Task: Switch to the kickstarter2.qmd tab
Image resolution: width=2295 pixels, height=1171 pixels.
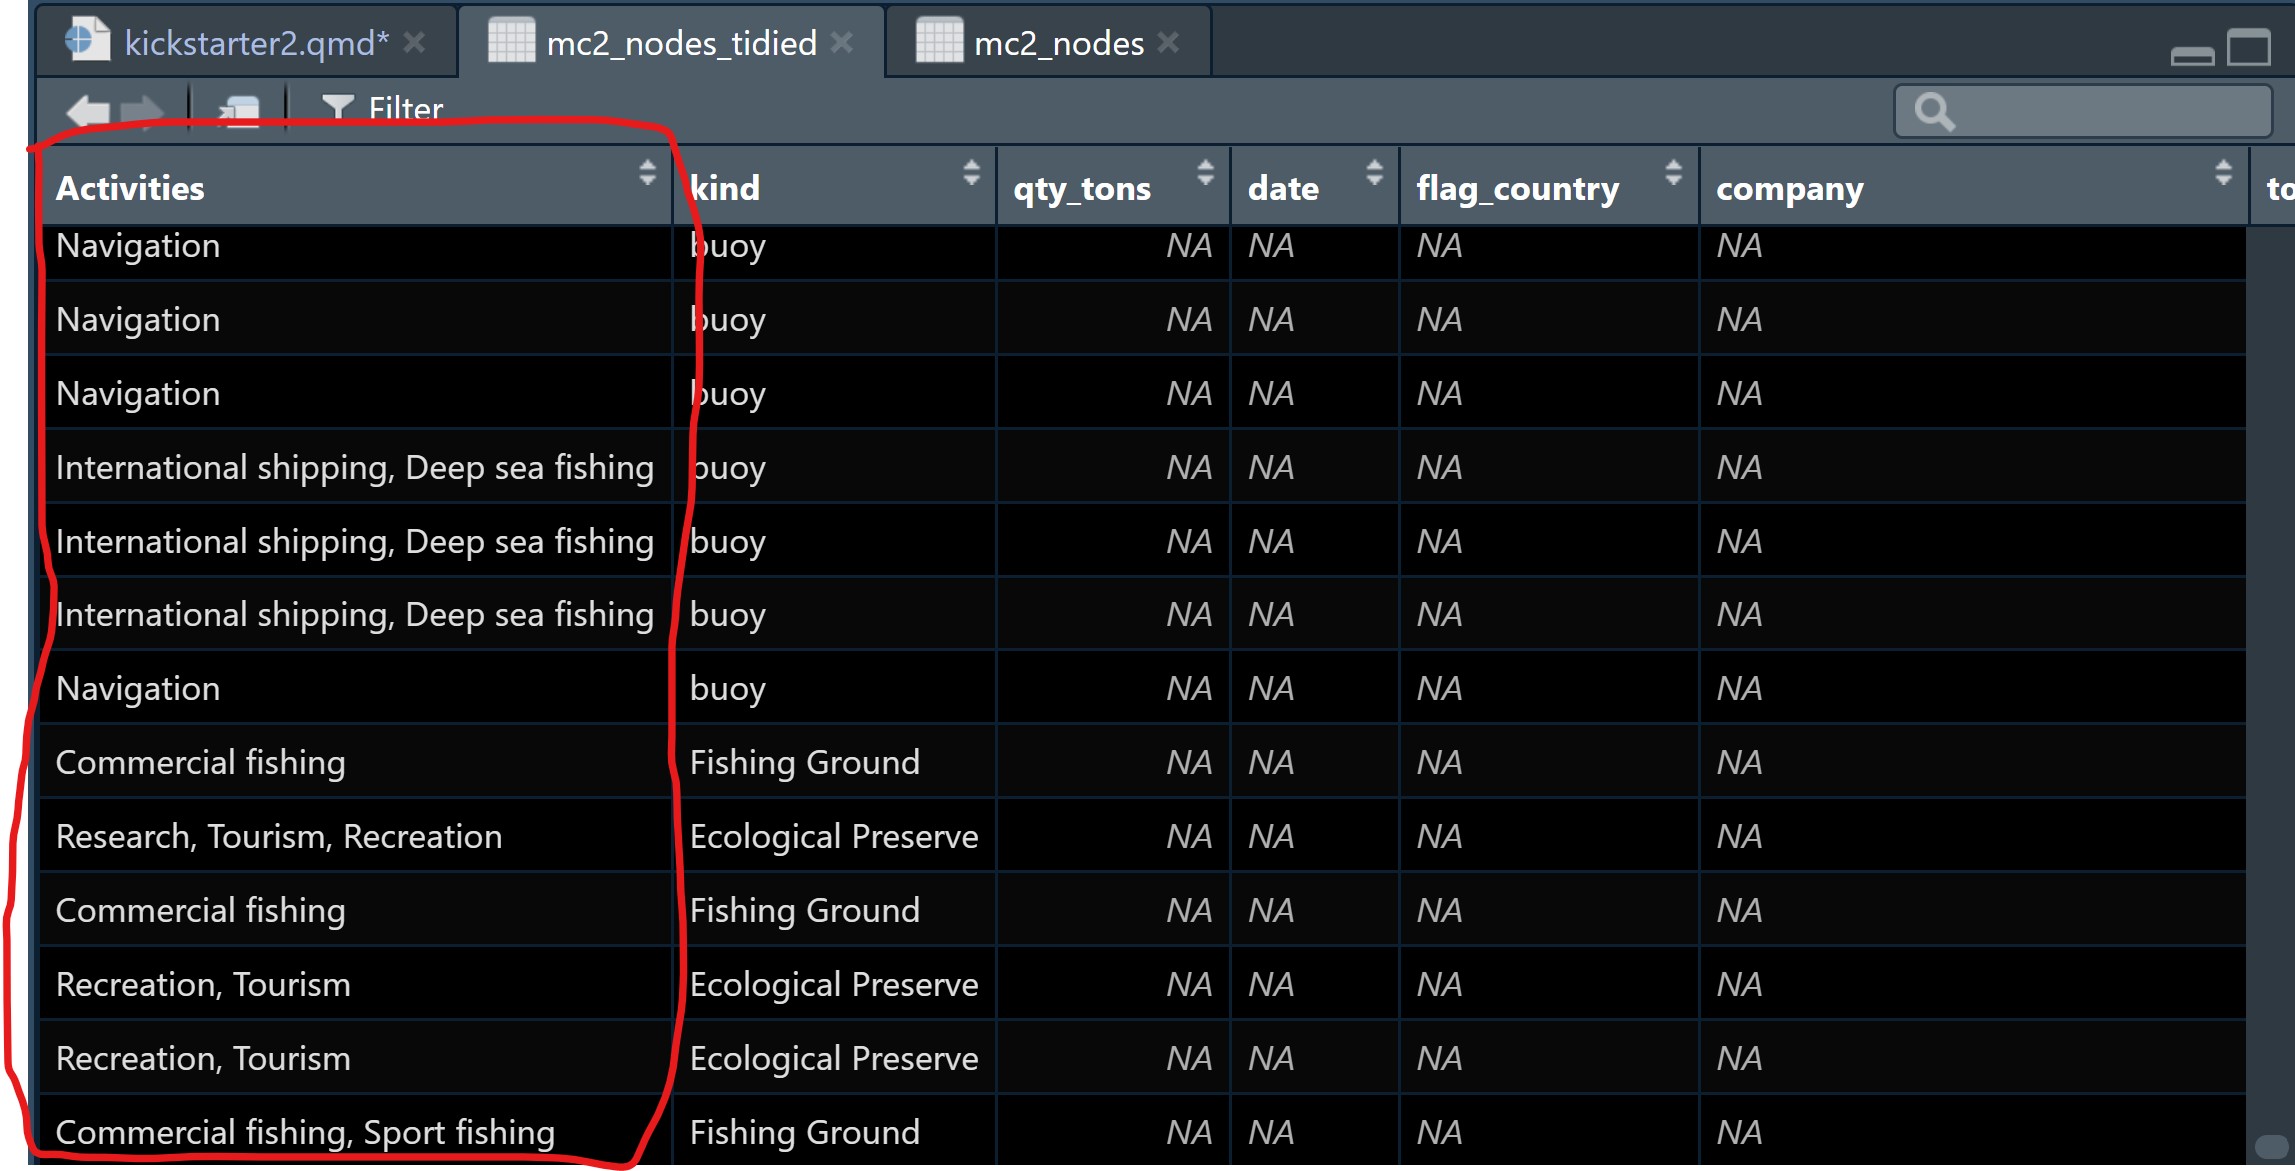Action: [x=255, y=43]
